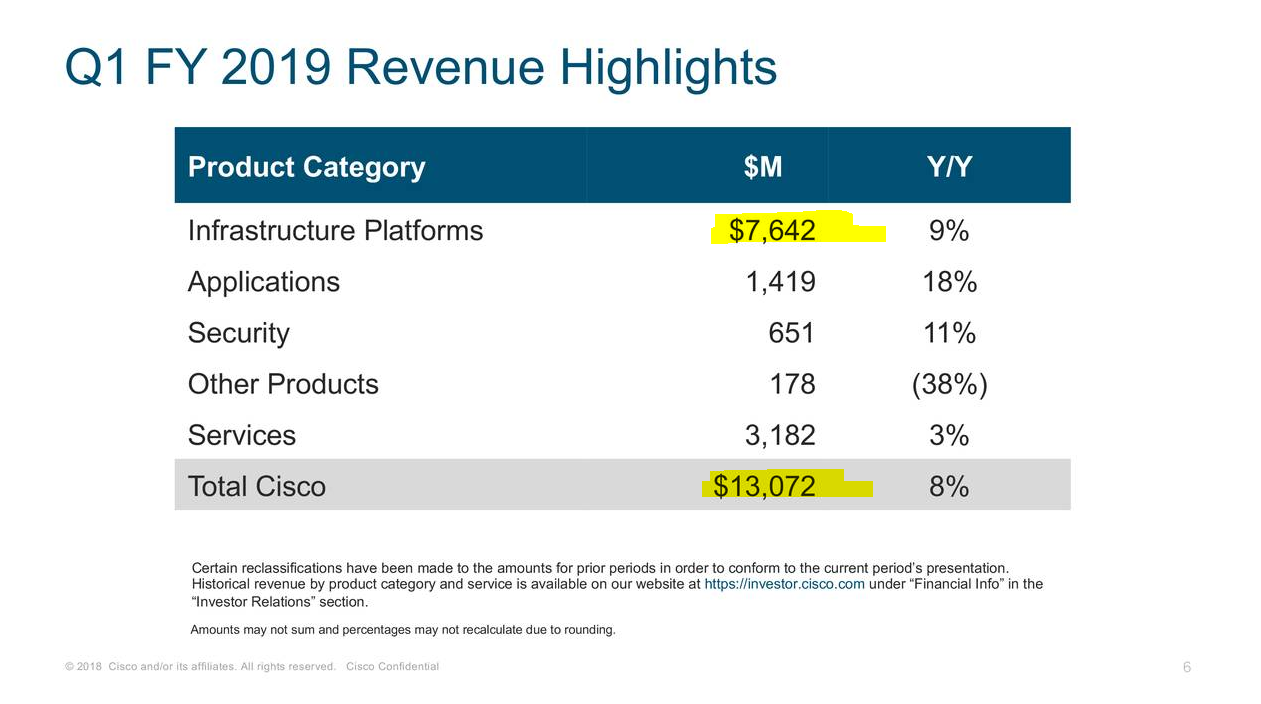Click the Q1 FY 2019 Revenue Highlights title
The image size is (1261, 704).
point(421,68)
